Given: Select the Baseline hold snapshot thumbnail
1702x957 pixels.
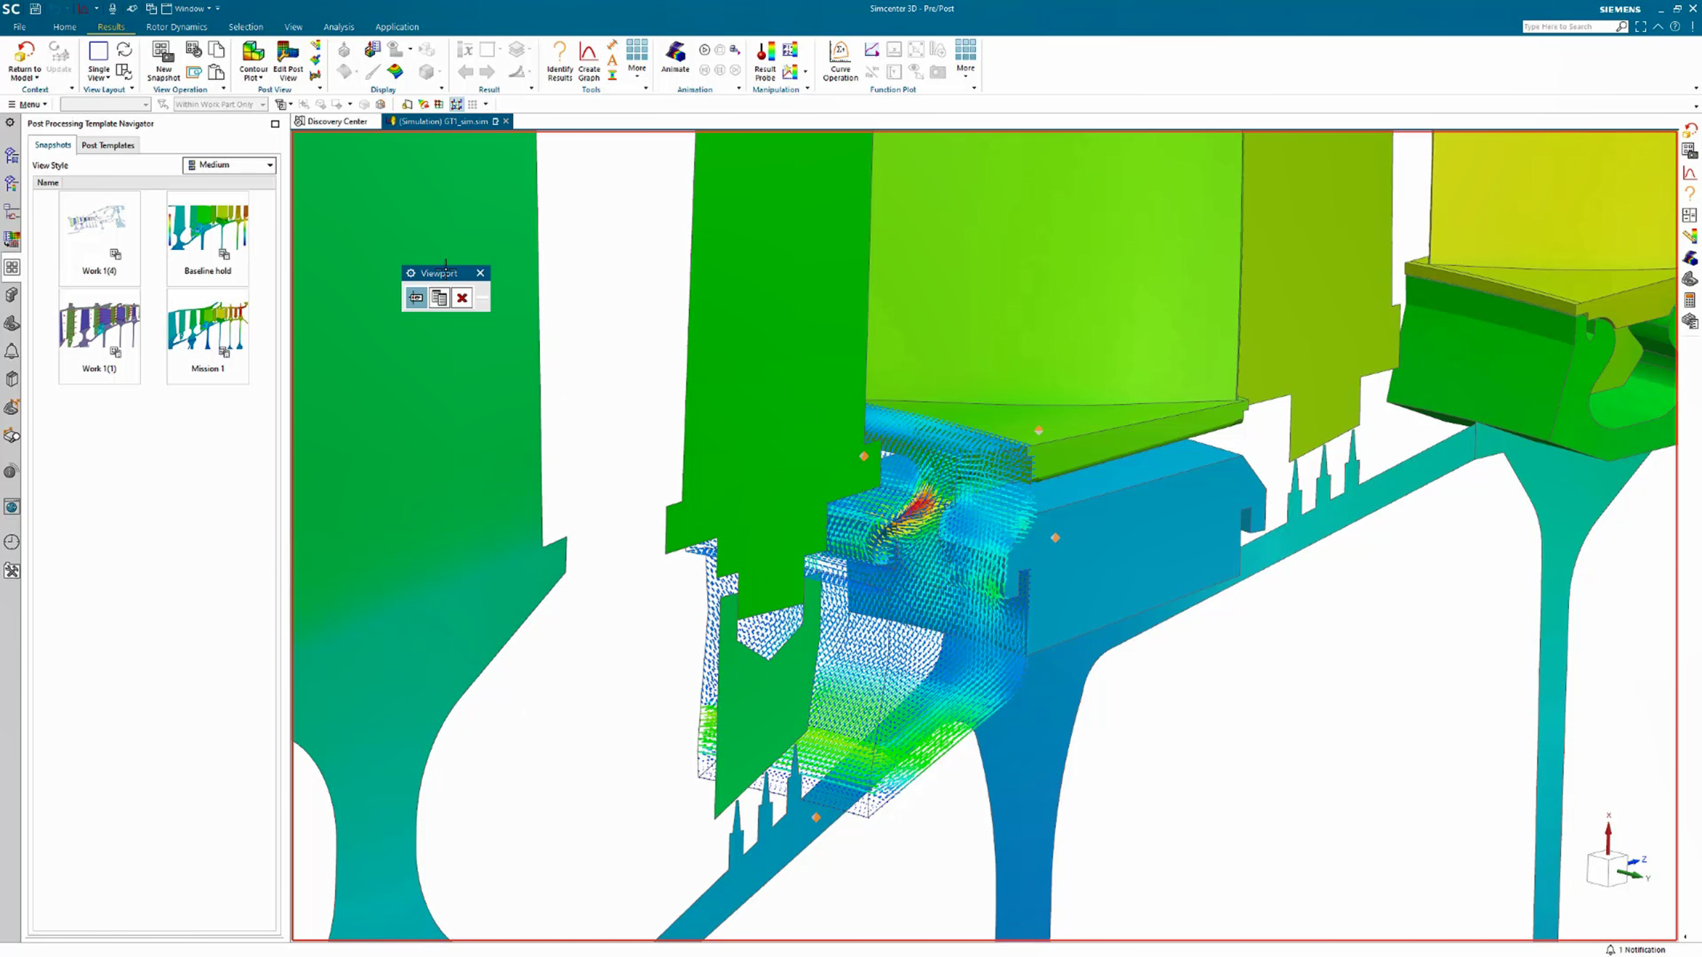Looking at the screenshot, I should pos(208,230).
